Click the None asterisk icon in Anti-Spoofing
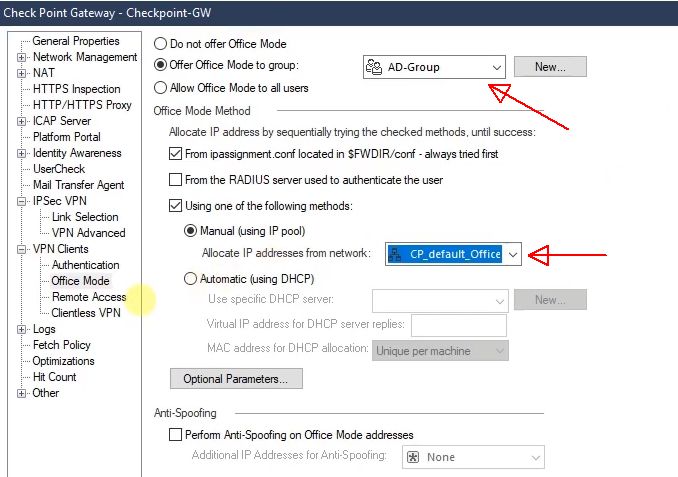This screenshot has height=477, width=678. (x=413, y=457)
